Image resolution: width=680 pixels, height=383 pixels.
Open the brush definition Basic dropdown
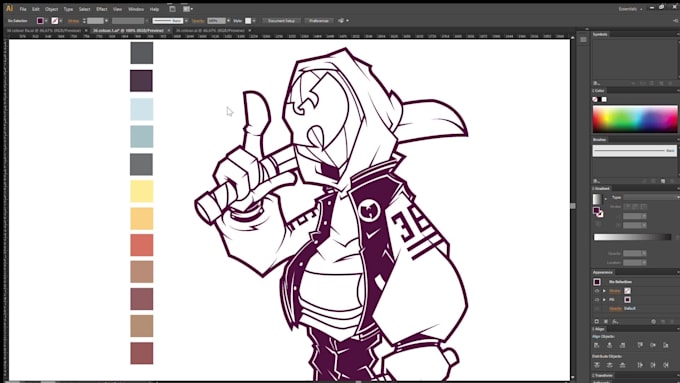[186, 20]
